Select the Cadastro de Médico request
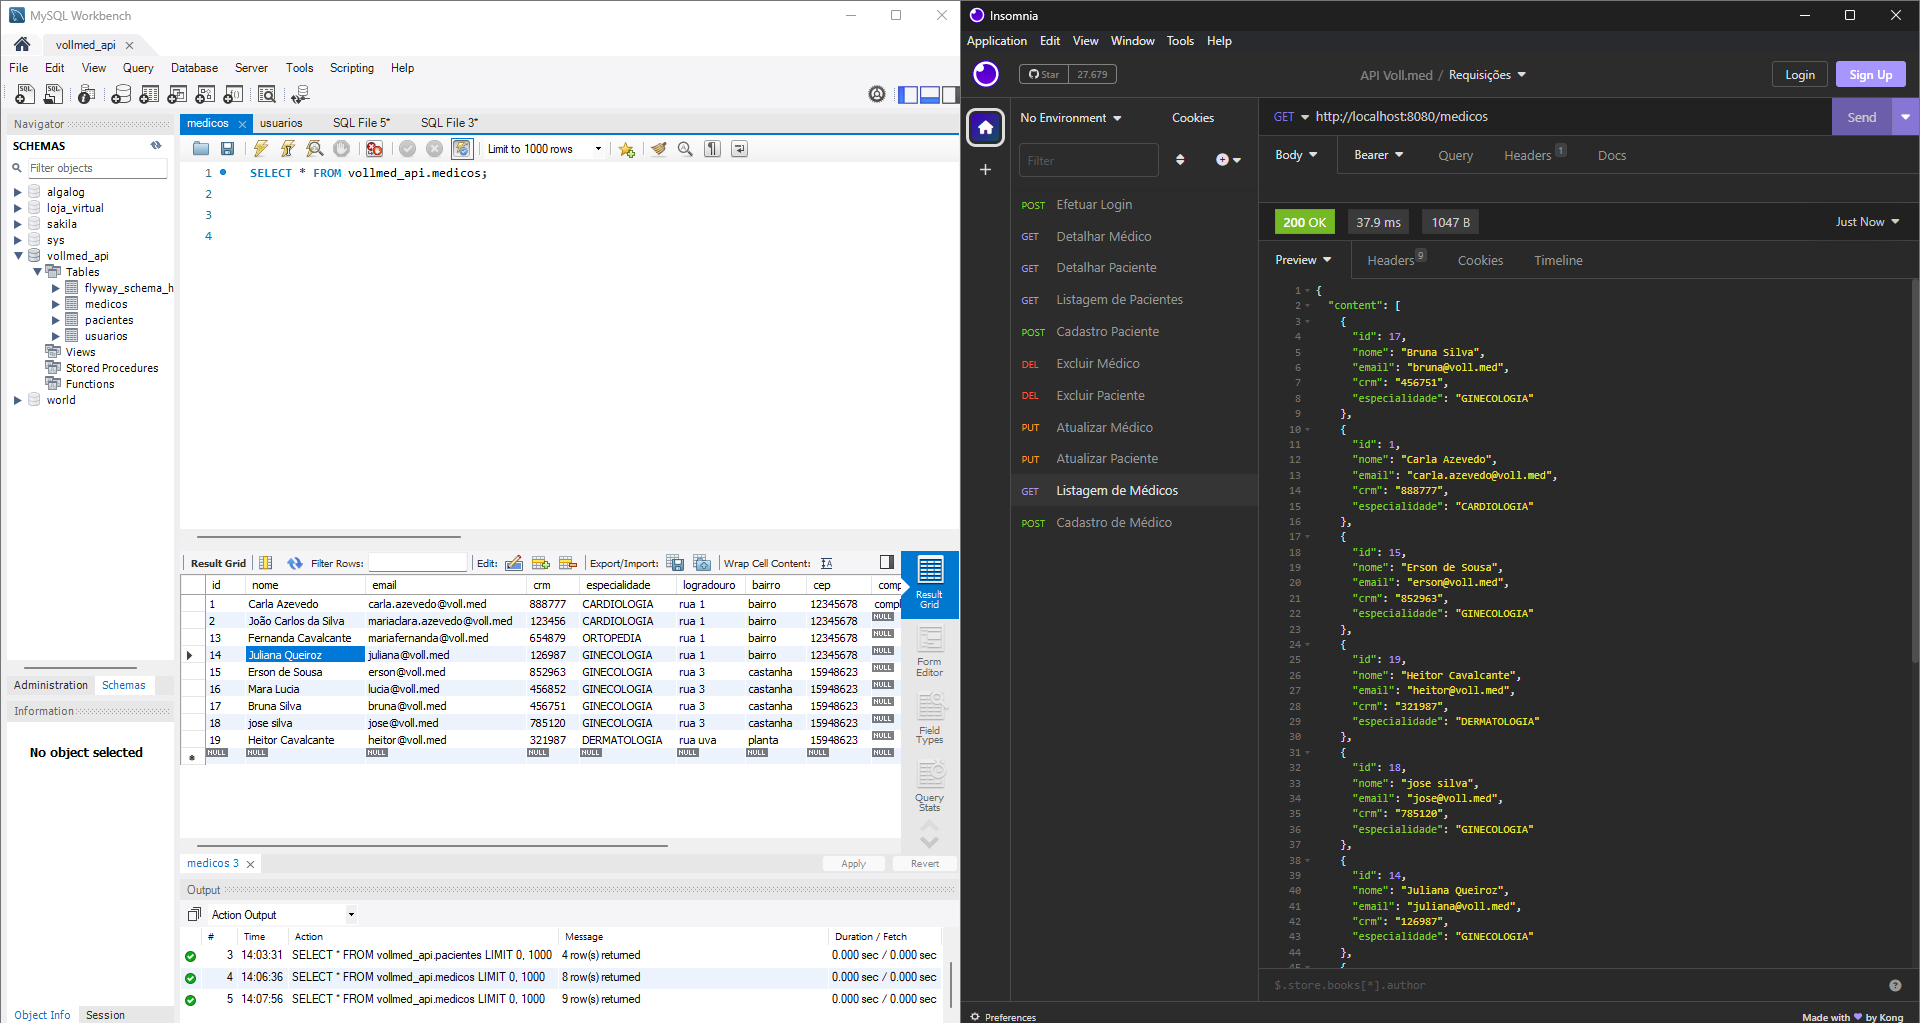Viewport: 1920px width, 1023px height. 1113,522
